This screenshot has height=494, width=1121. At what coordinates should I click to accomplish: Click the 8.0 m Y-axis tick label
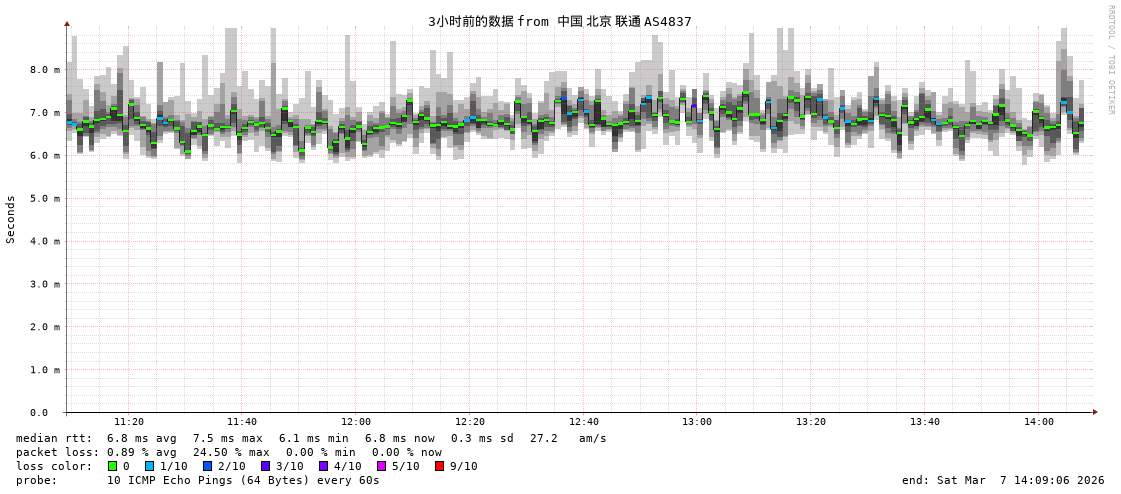coord(44,70)
